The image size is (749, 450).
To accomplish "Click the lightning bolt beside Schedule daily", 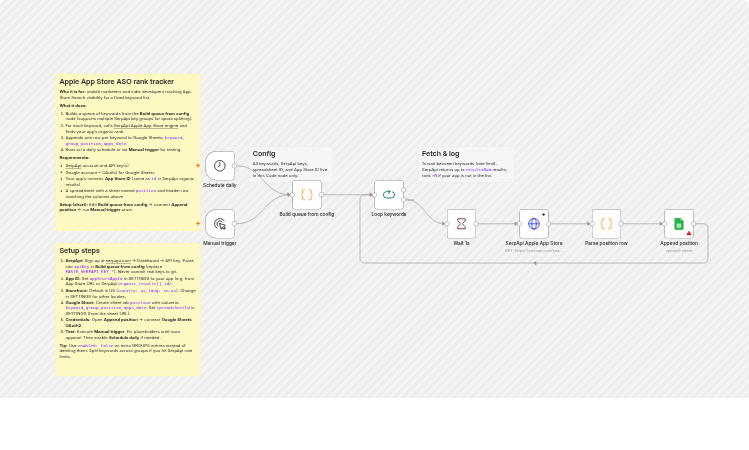I will pyautogui.click(x=198, y=166).
